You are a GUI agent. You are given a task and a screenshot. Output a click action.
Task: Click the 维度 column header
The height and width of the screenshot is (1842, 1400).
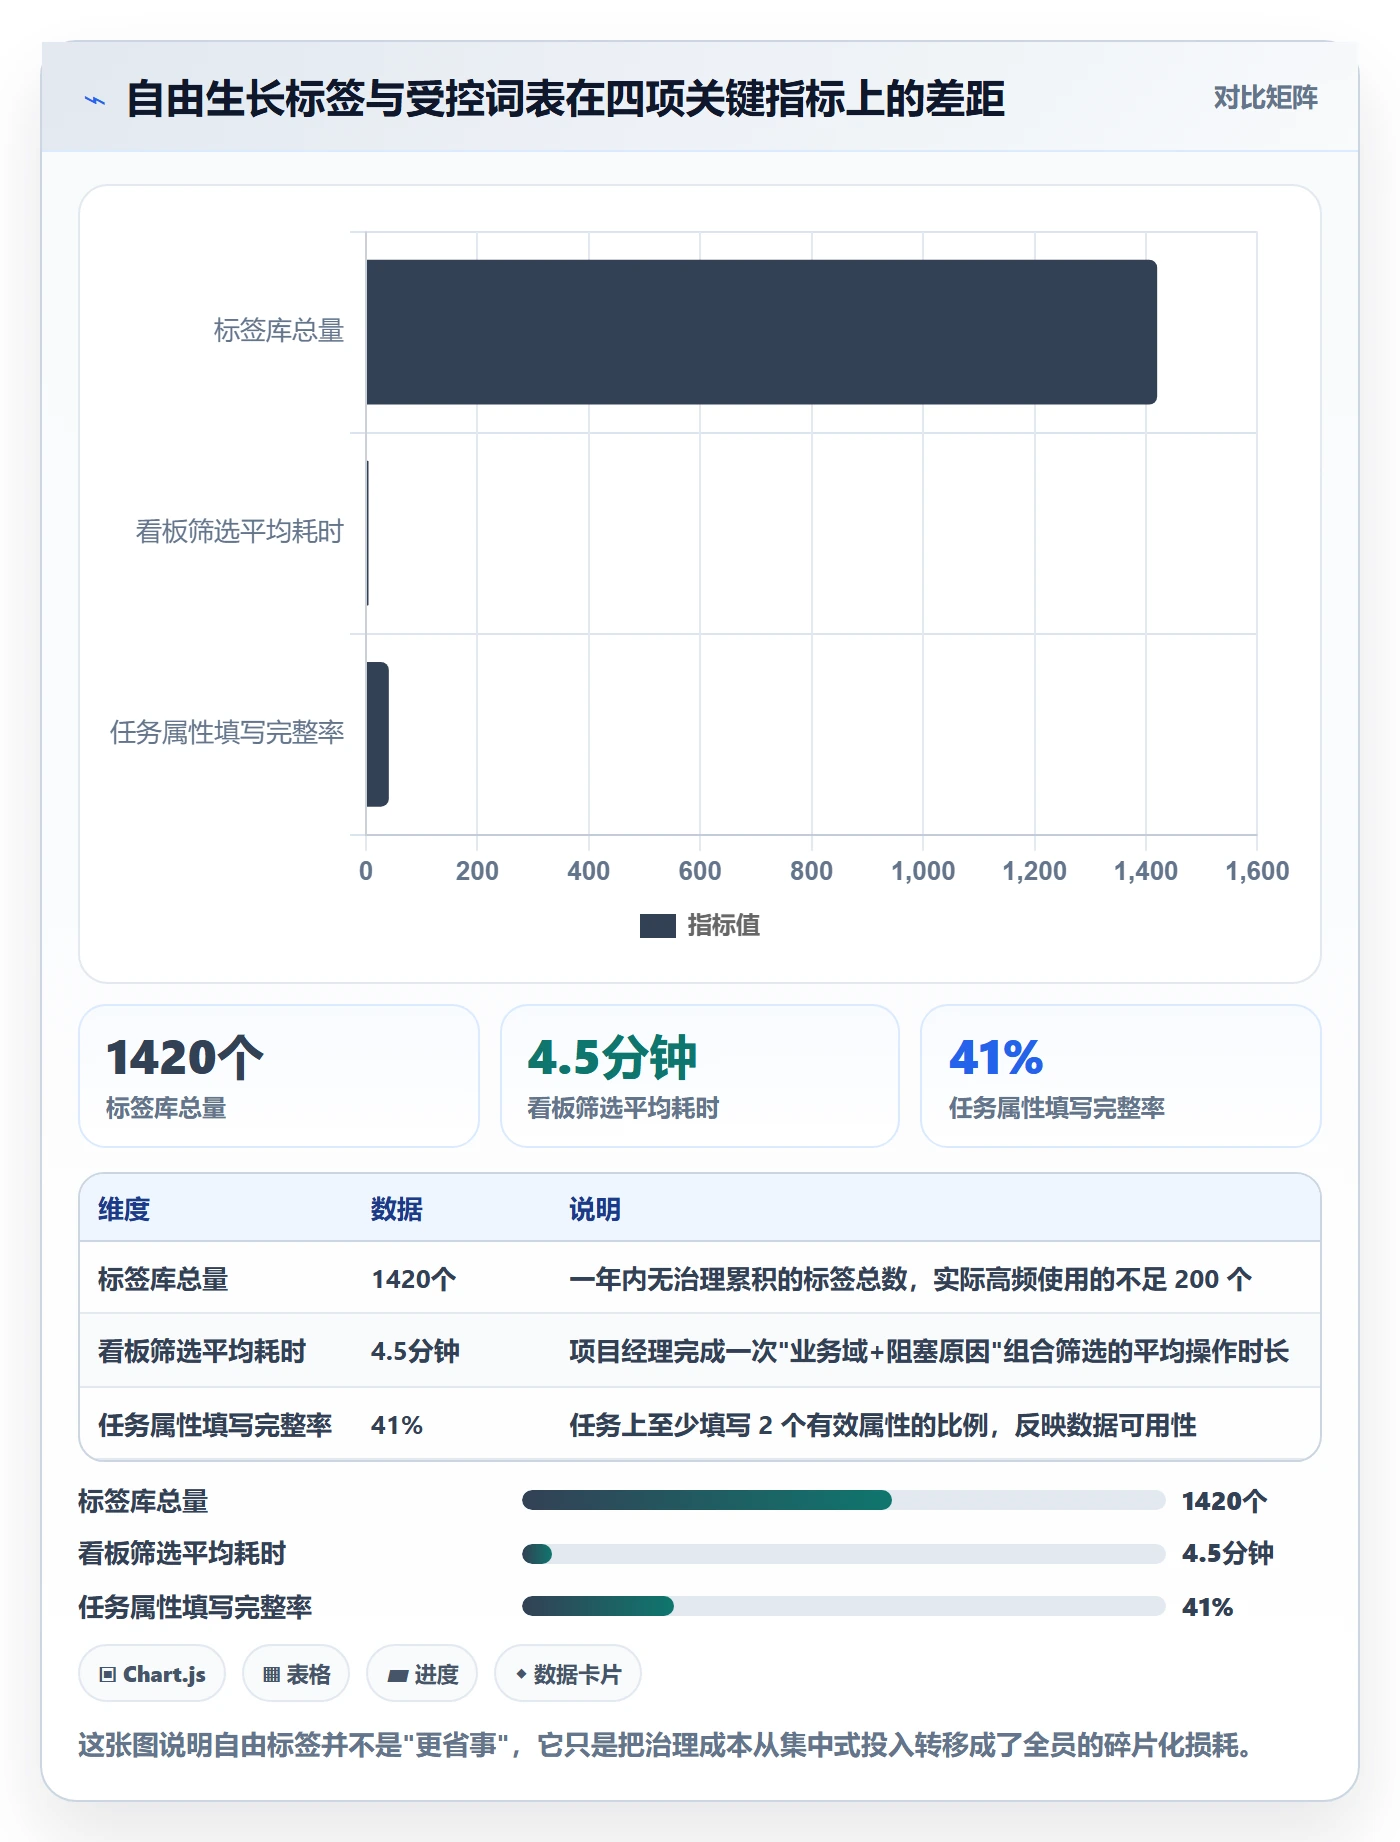(x=124, y=1209)
